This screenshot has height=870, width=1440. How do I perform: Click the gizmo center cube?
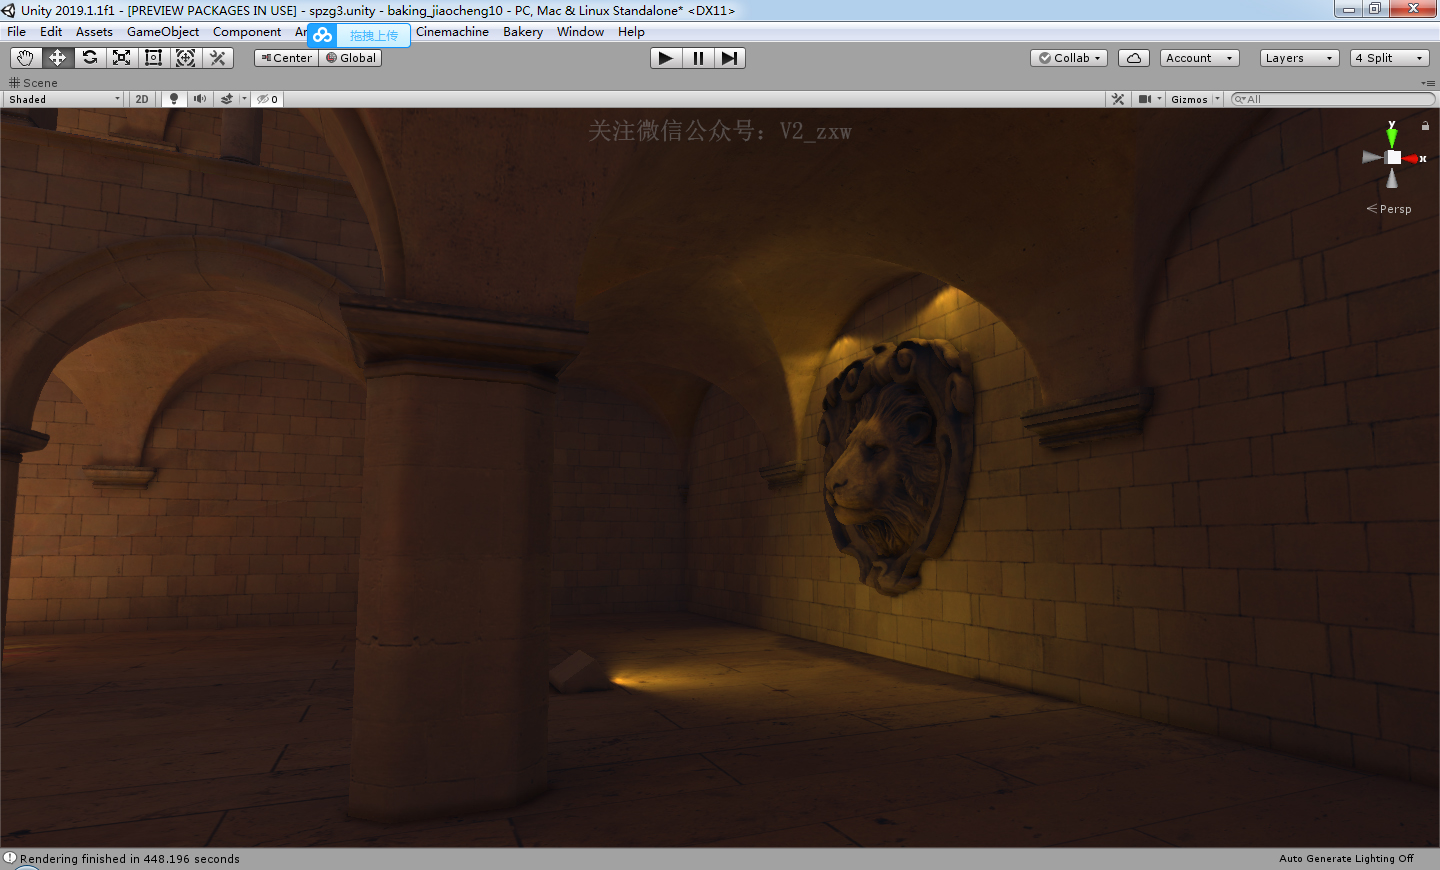(1393, 157)
